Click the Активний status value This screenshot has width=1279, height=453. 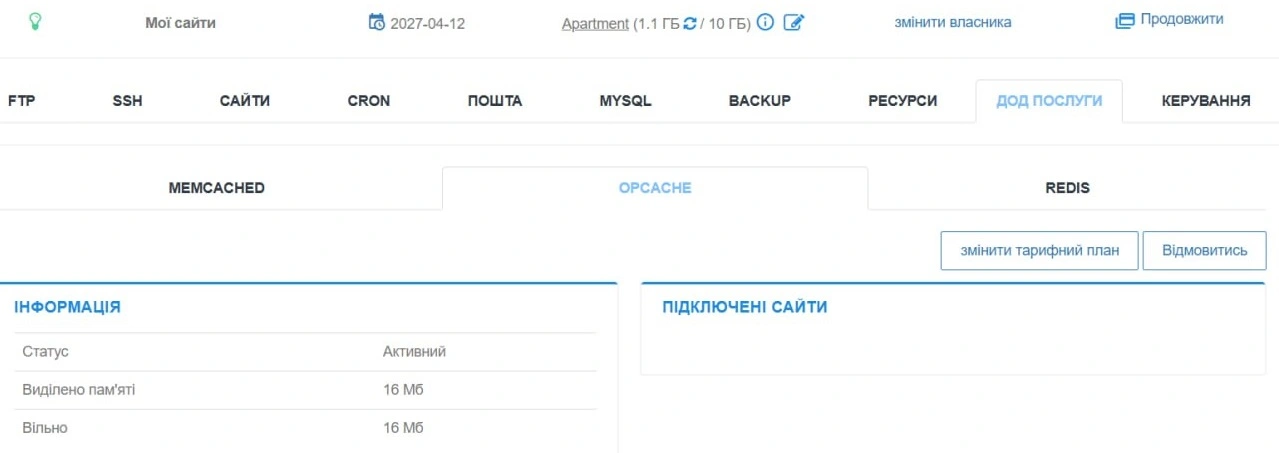coord(414,352)
